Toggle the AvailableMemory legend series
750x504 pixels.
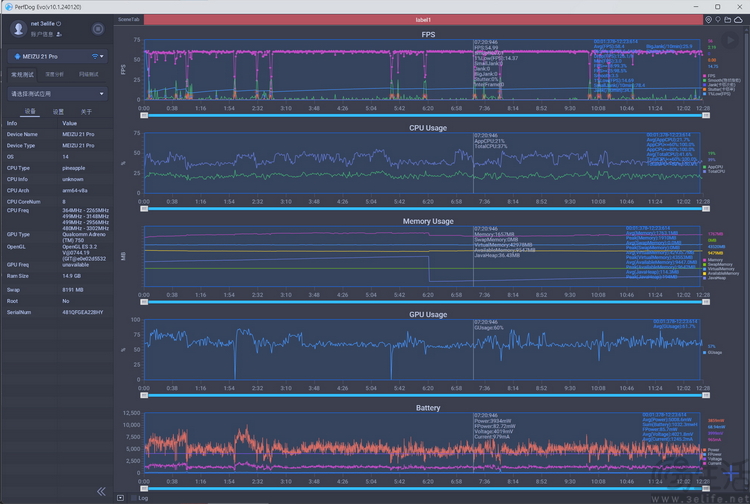click(721, 273)
